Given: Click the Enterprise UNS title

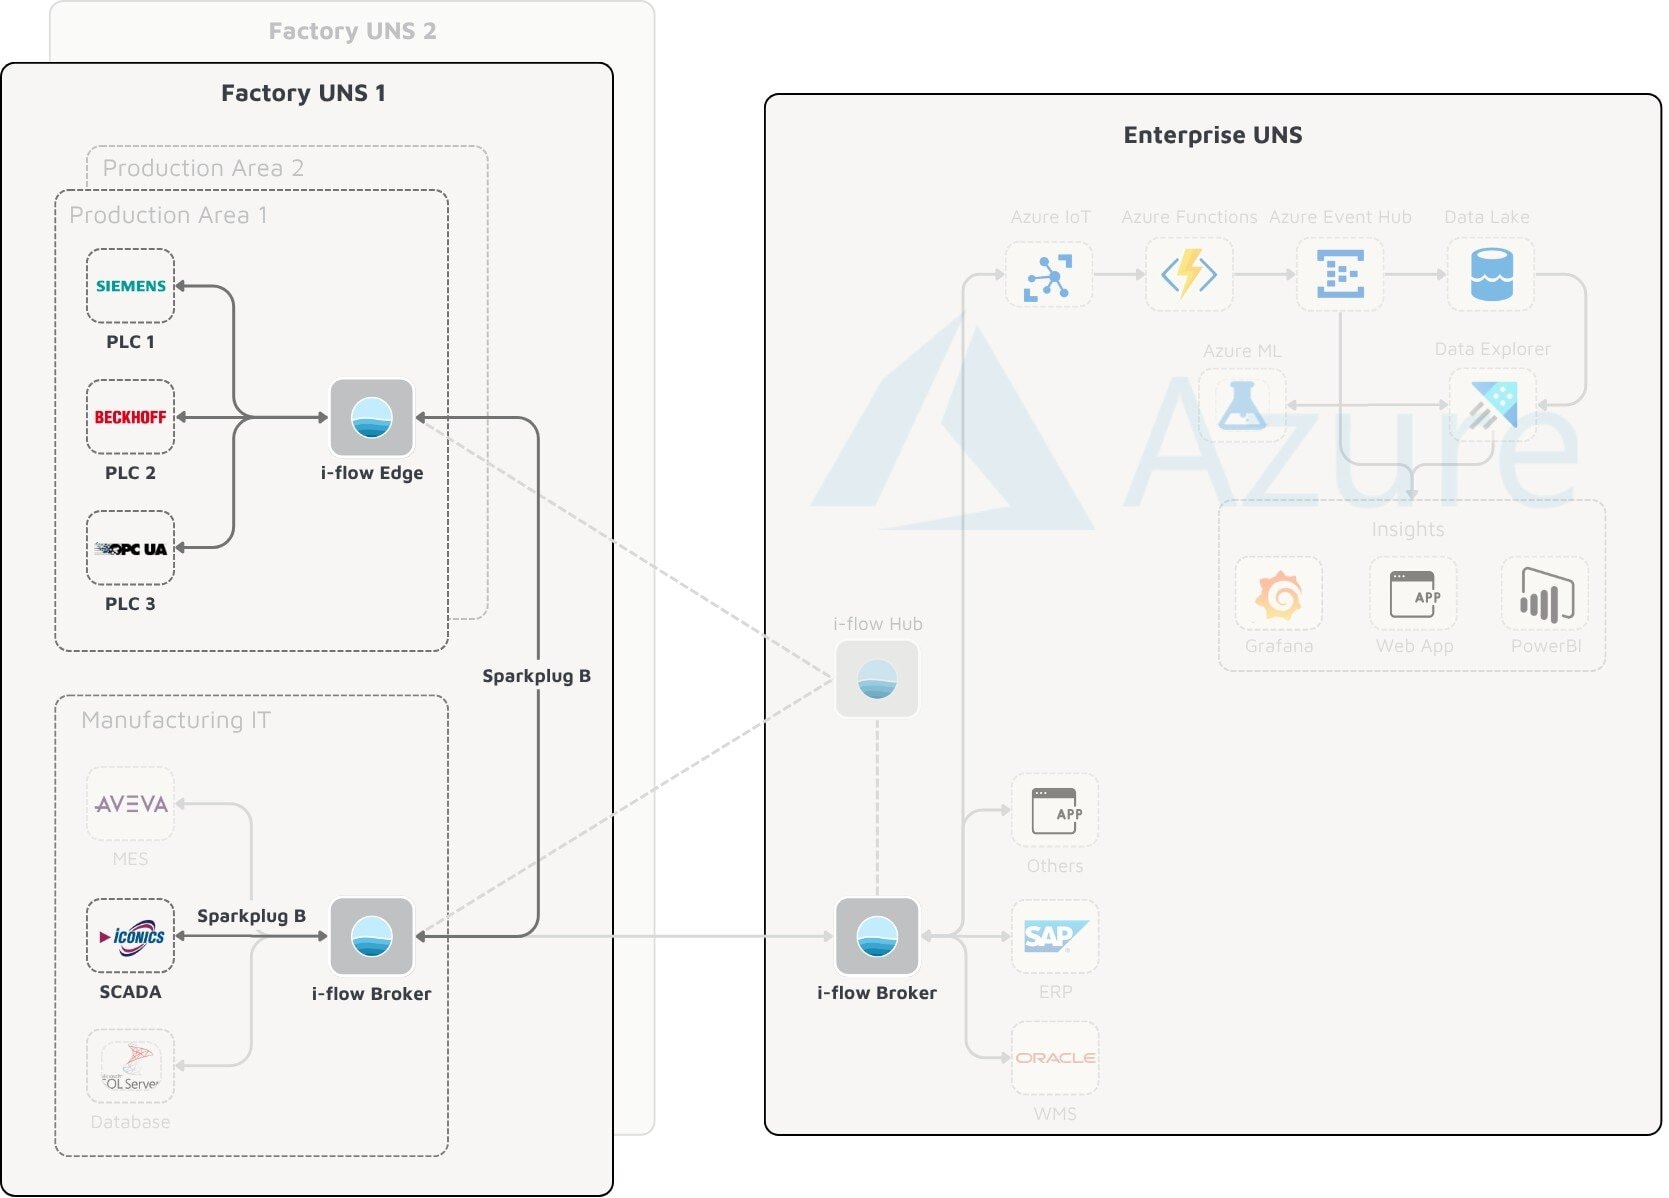Looking at the screenshot, I should pos(1213,135).
